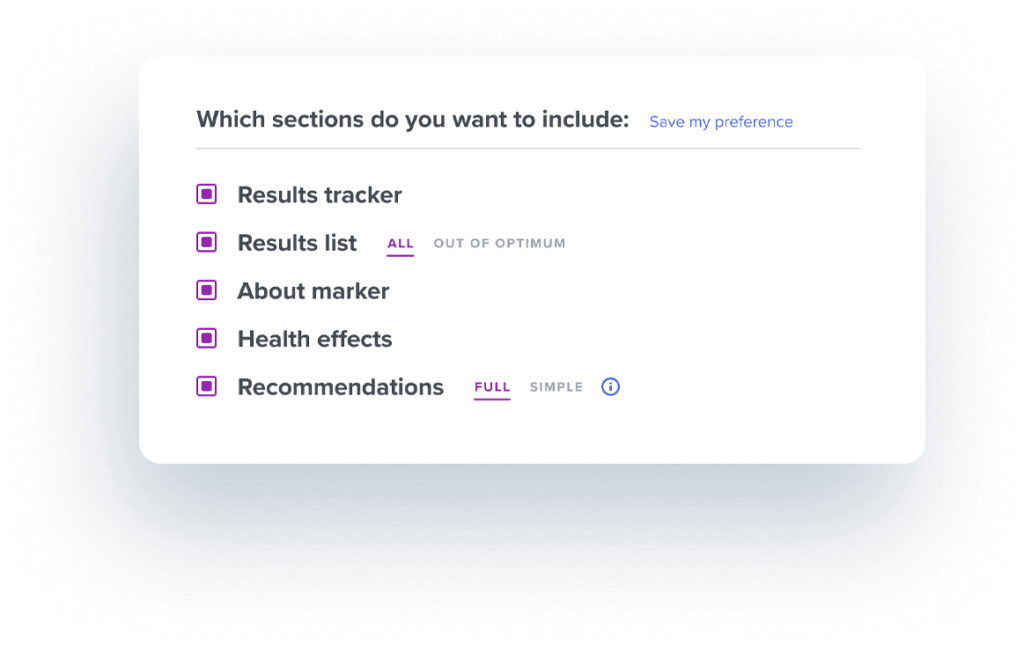This screenshot has height=645, width=1024.
Task: Click the 'Which sections do you want to include' heading
Action: (x=413, y=119)
